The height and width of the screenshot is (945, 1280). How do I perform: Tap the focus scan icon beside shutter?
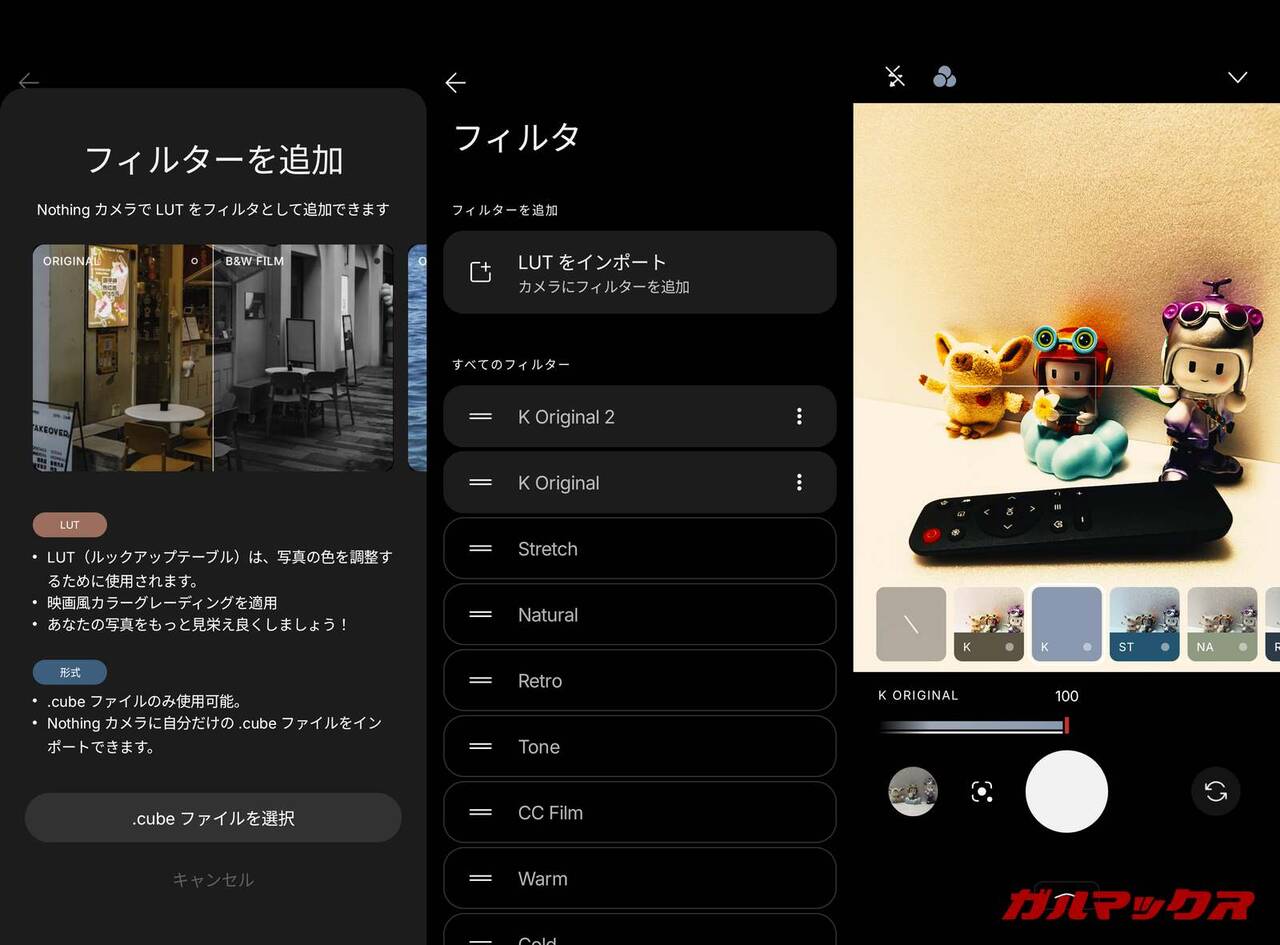coord(982,792)
